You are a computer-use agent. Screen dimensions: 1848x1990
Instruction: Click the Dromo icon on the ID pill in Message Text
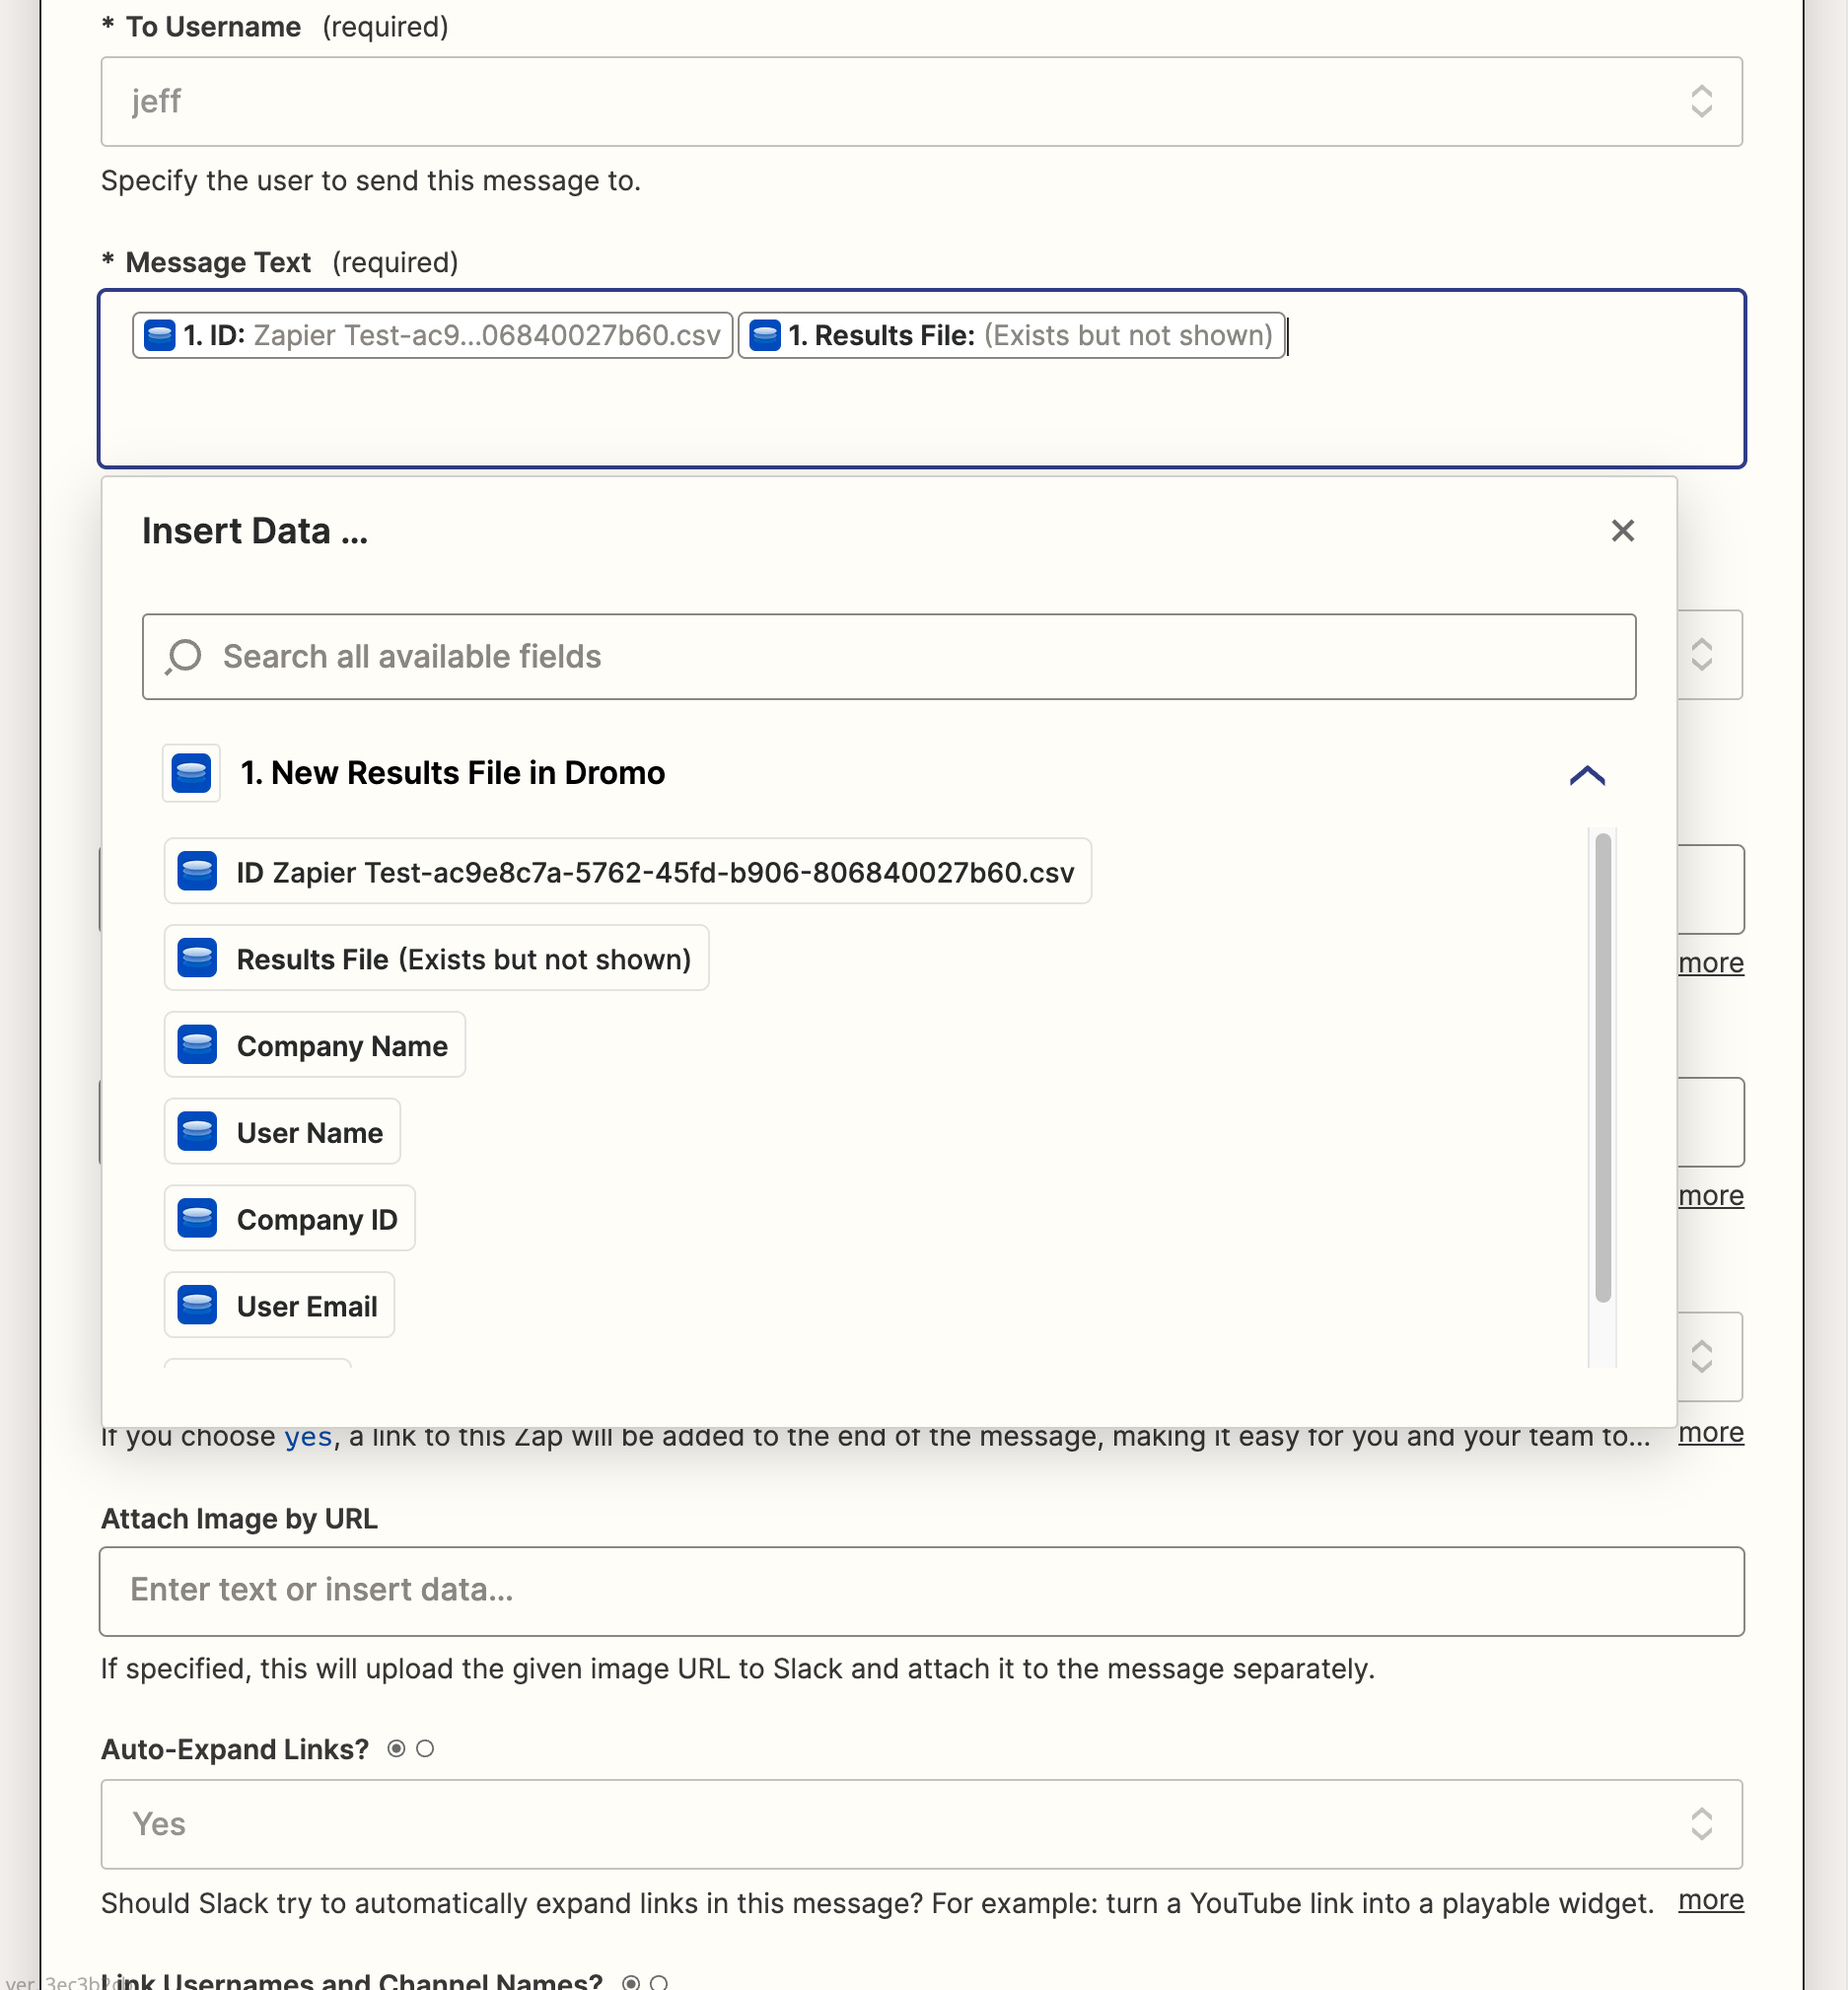[160, 335]
